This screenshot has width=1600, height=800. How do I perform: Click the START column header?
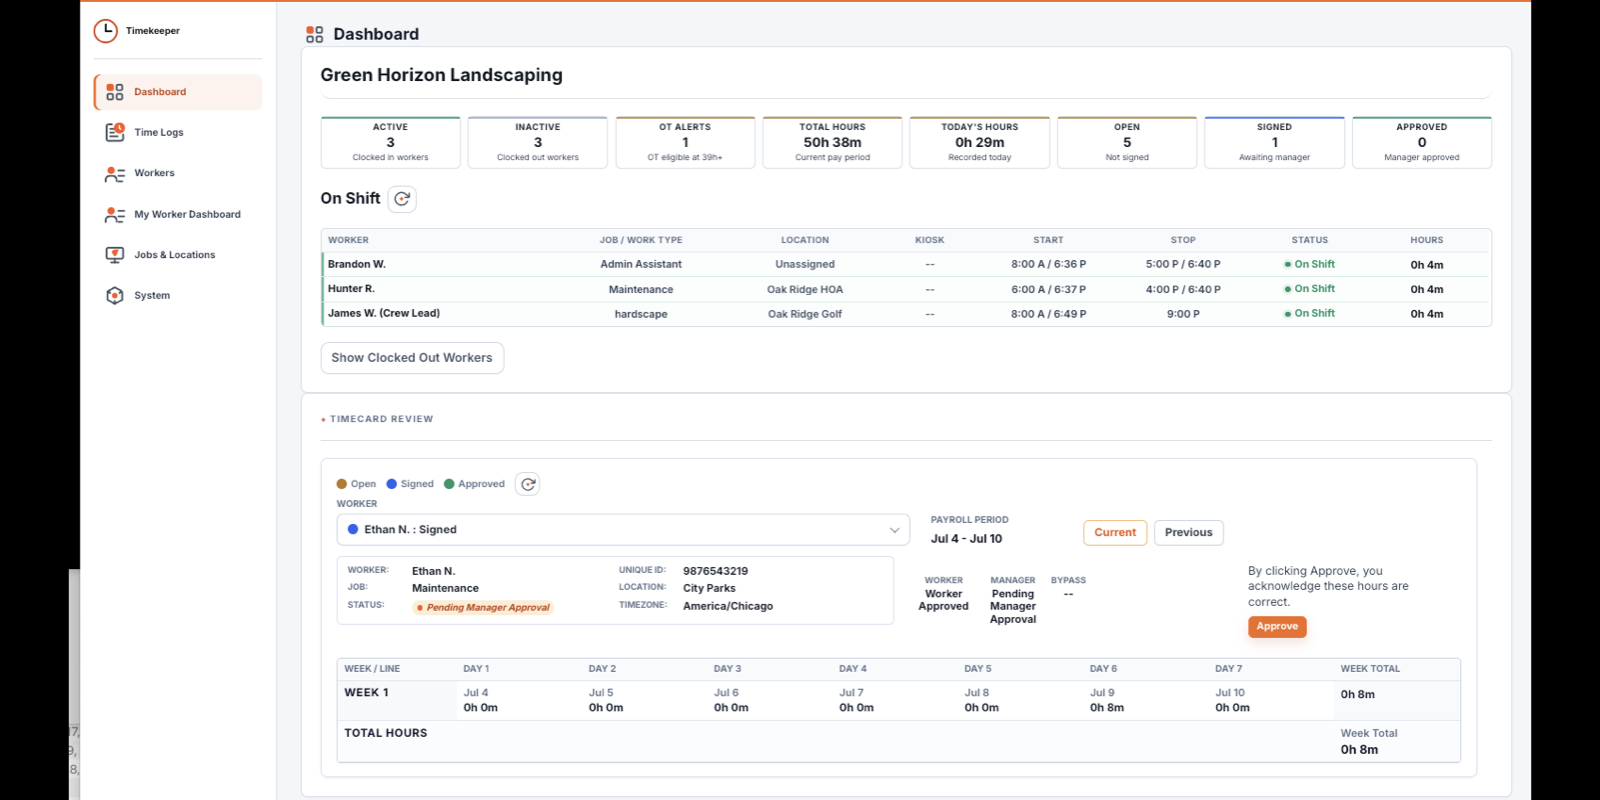click(1048, 241)
